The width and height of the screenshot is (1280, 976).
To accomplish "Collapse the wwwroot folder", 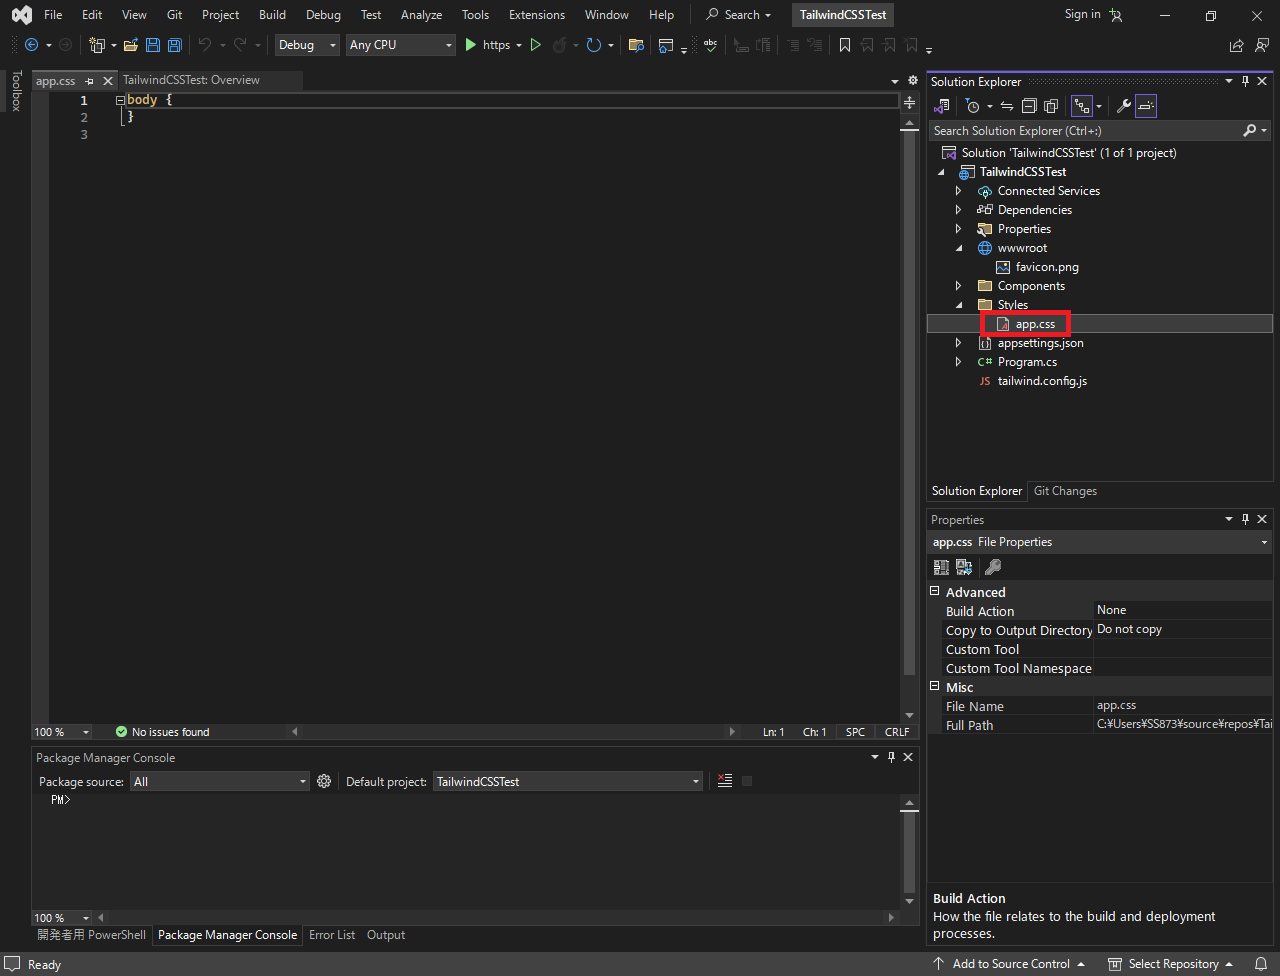I will click(958, 248).
